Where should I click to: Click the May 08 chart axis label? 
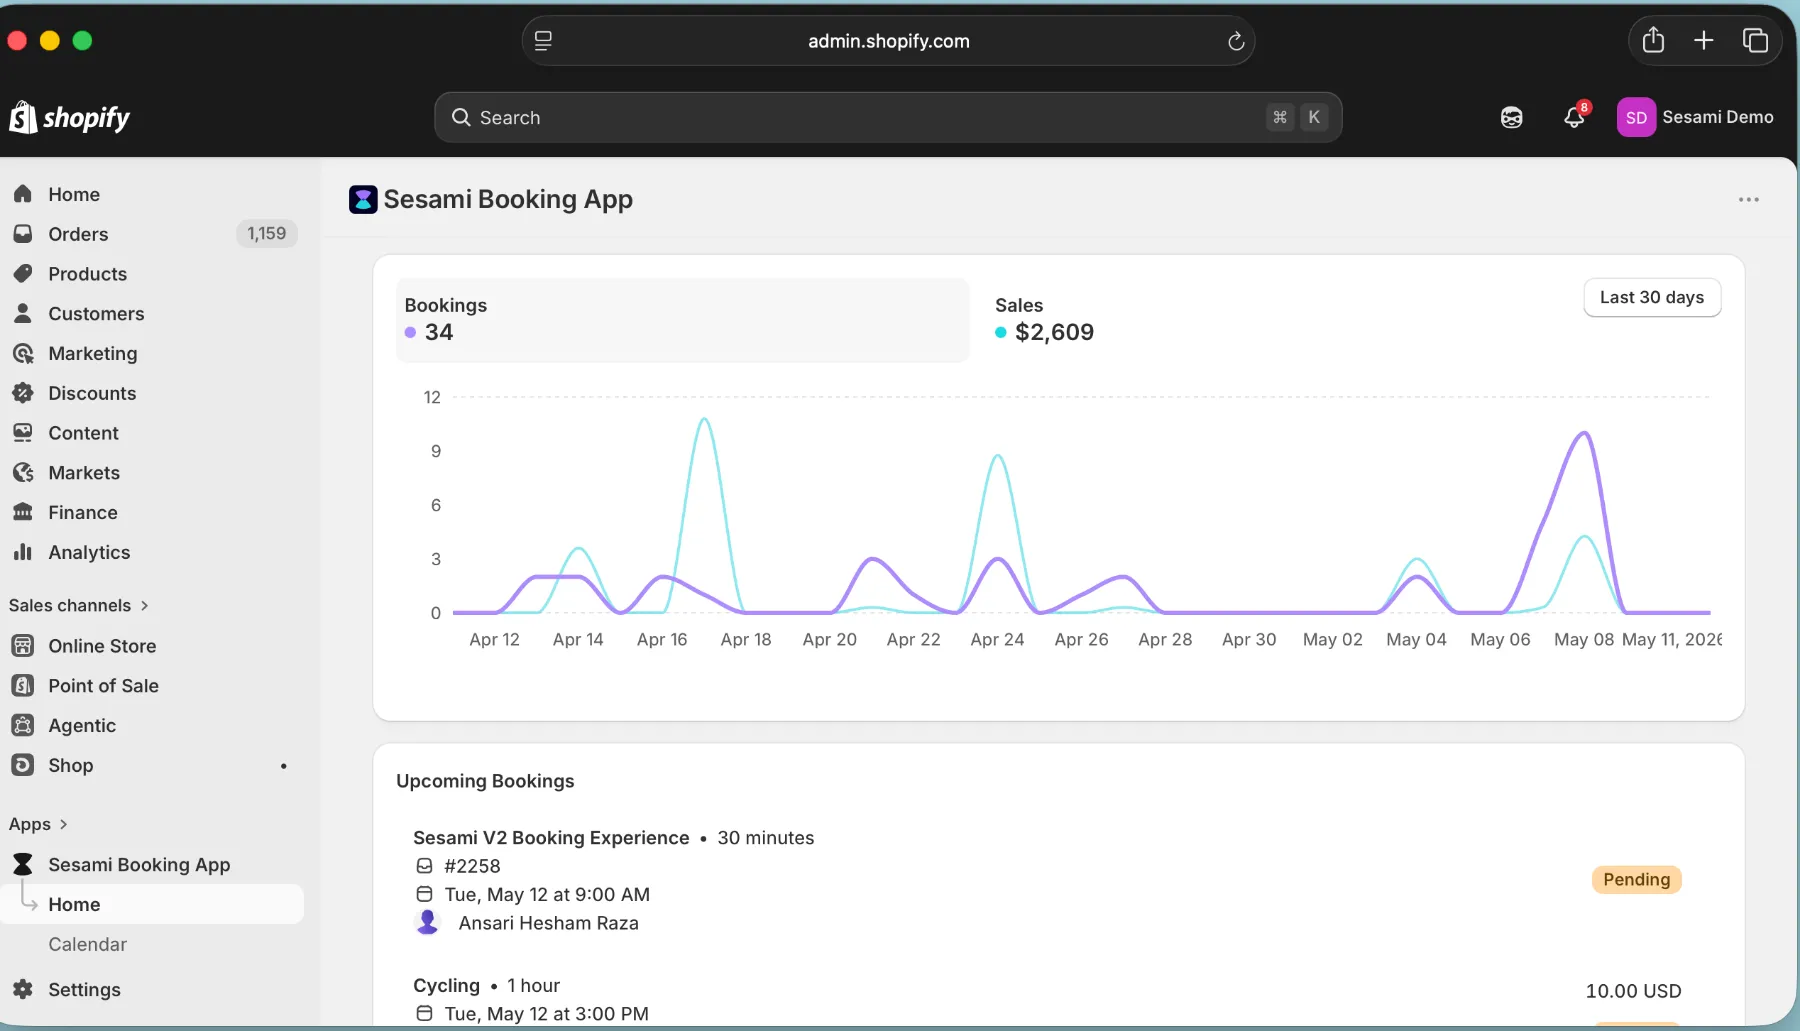point(1584,639)
